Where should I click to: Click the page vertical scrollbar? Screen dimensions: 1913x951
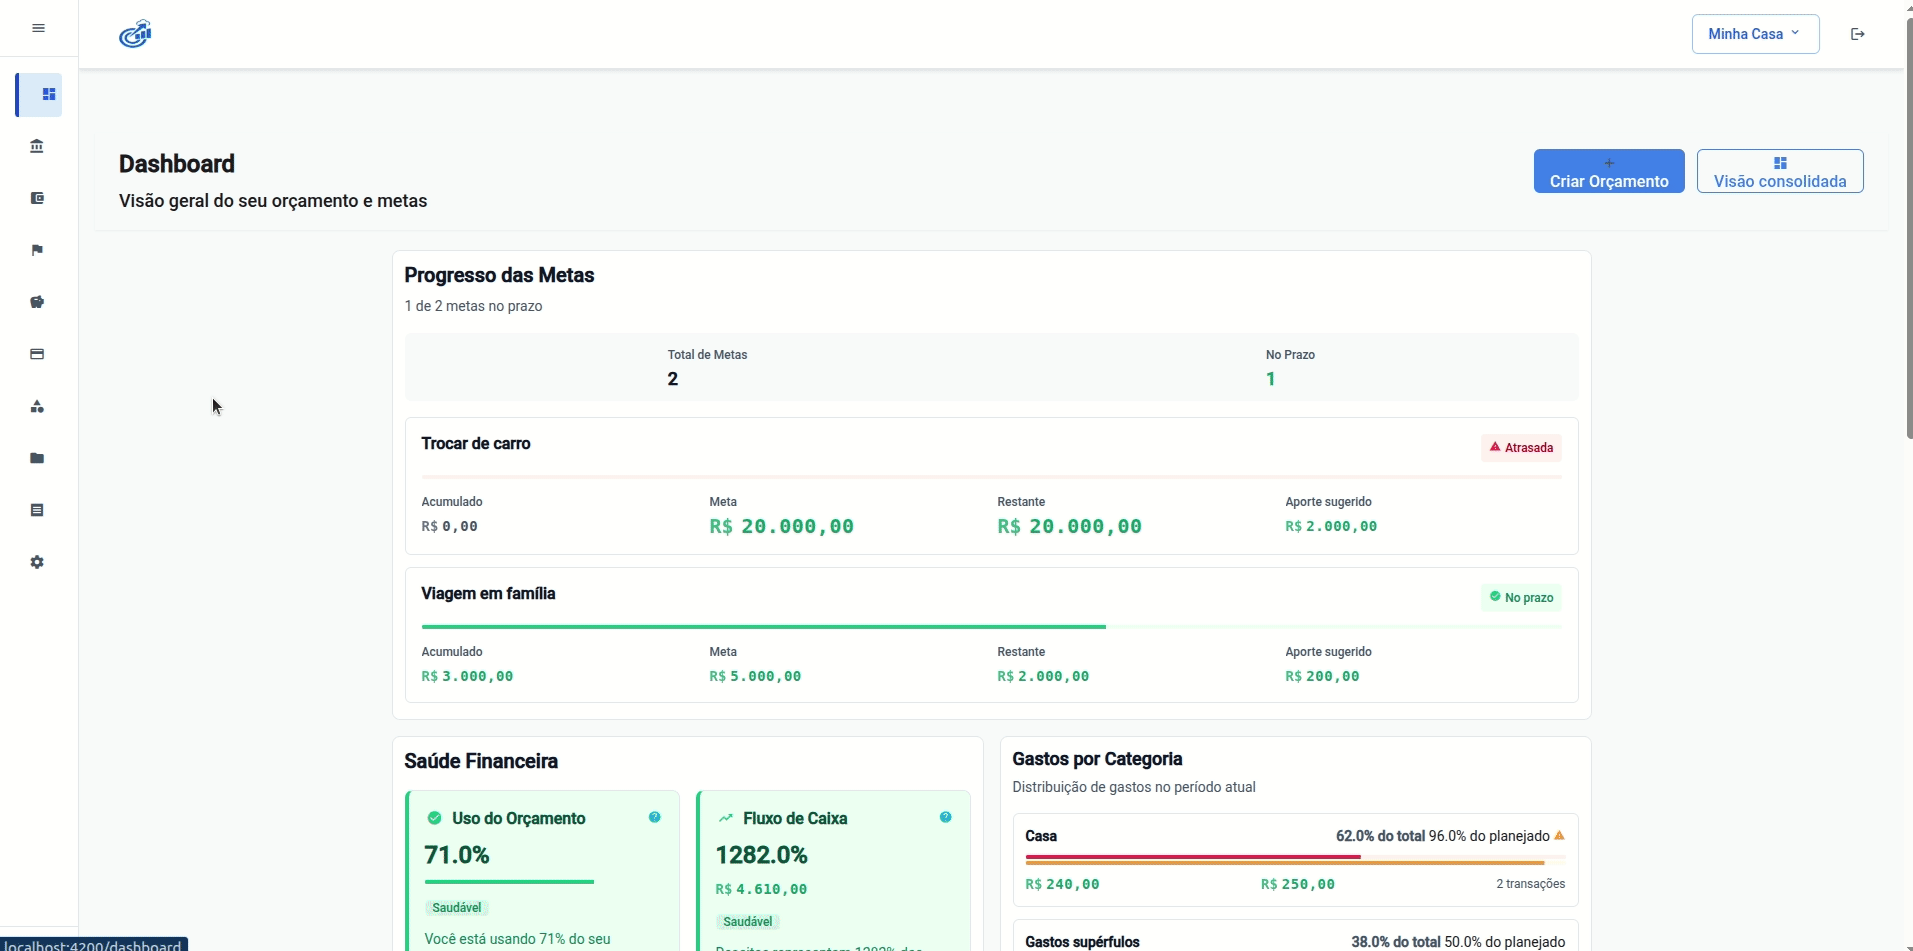(1908, 230)
